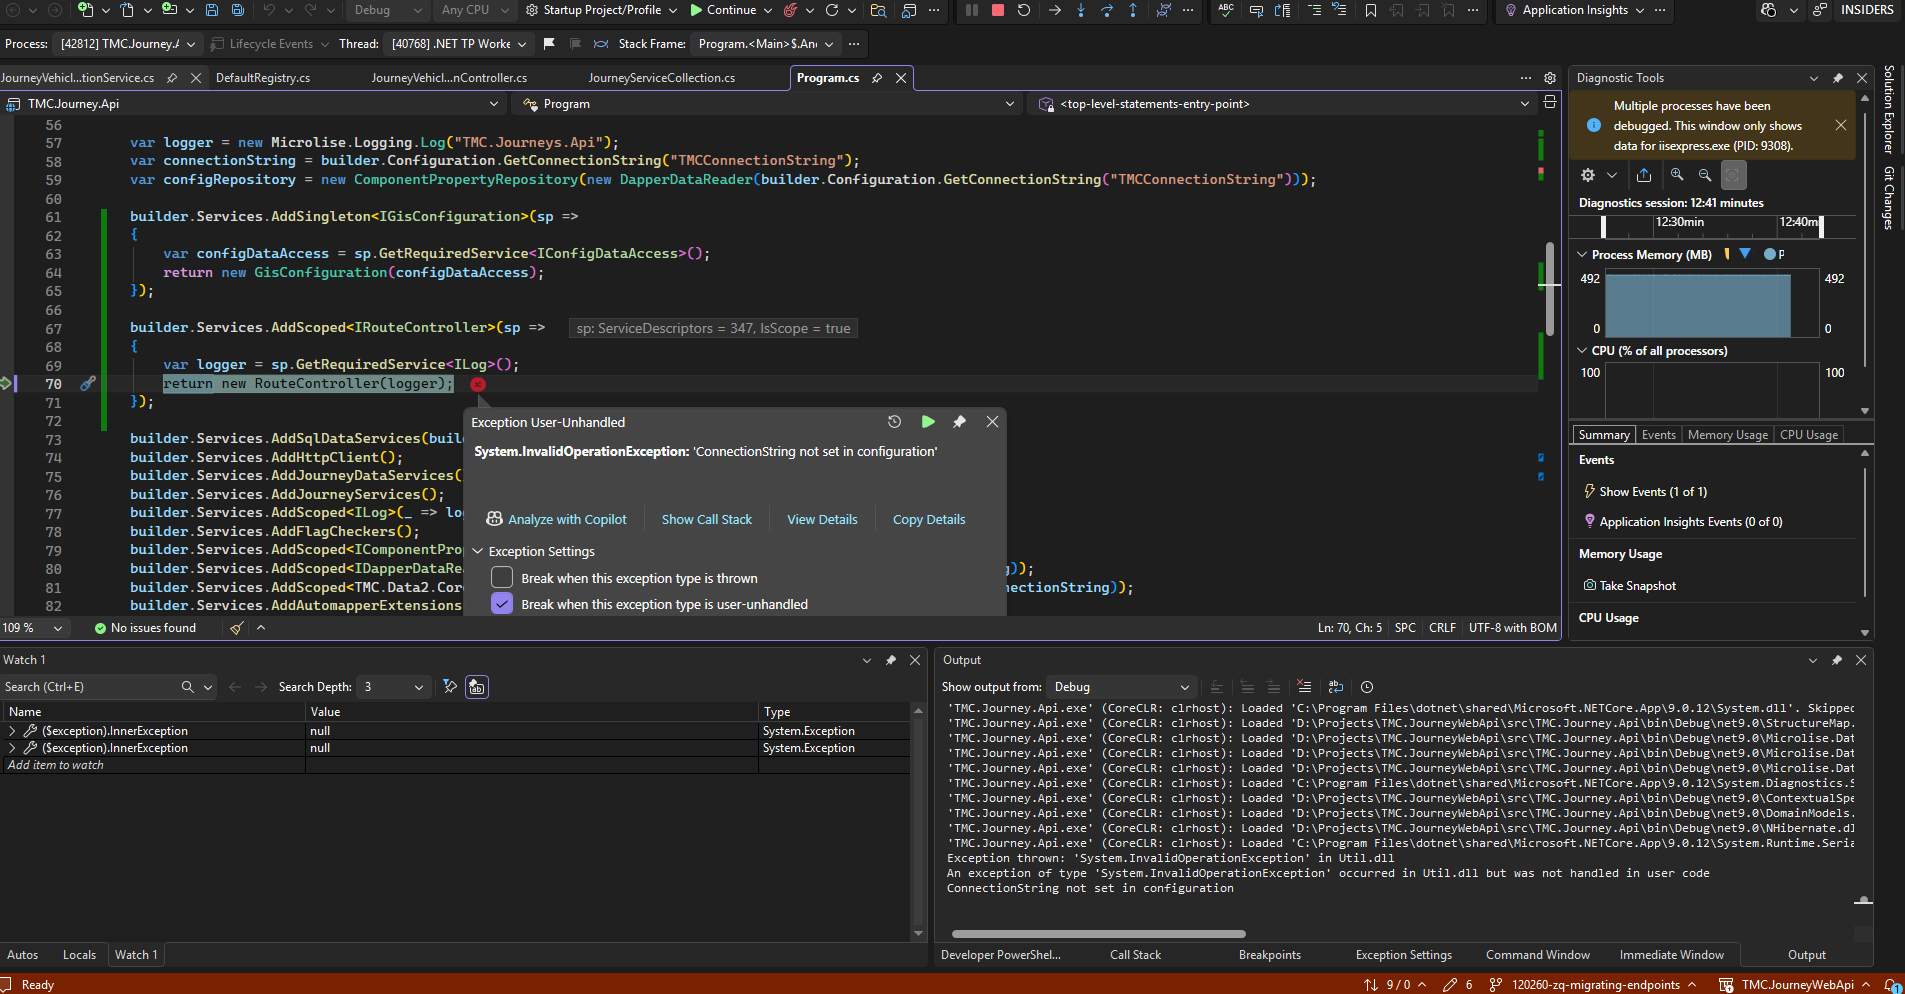Click Clear All icon in Output toolbar

1304,687
